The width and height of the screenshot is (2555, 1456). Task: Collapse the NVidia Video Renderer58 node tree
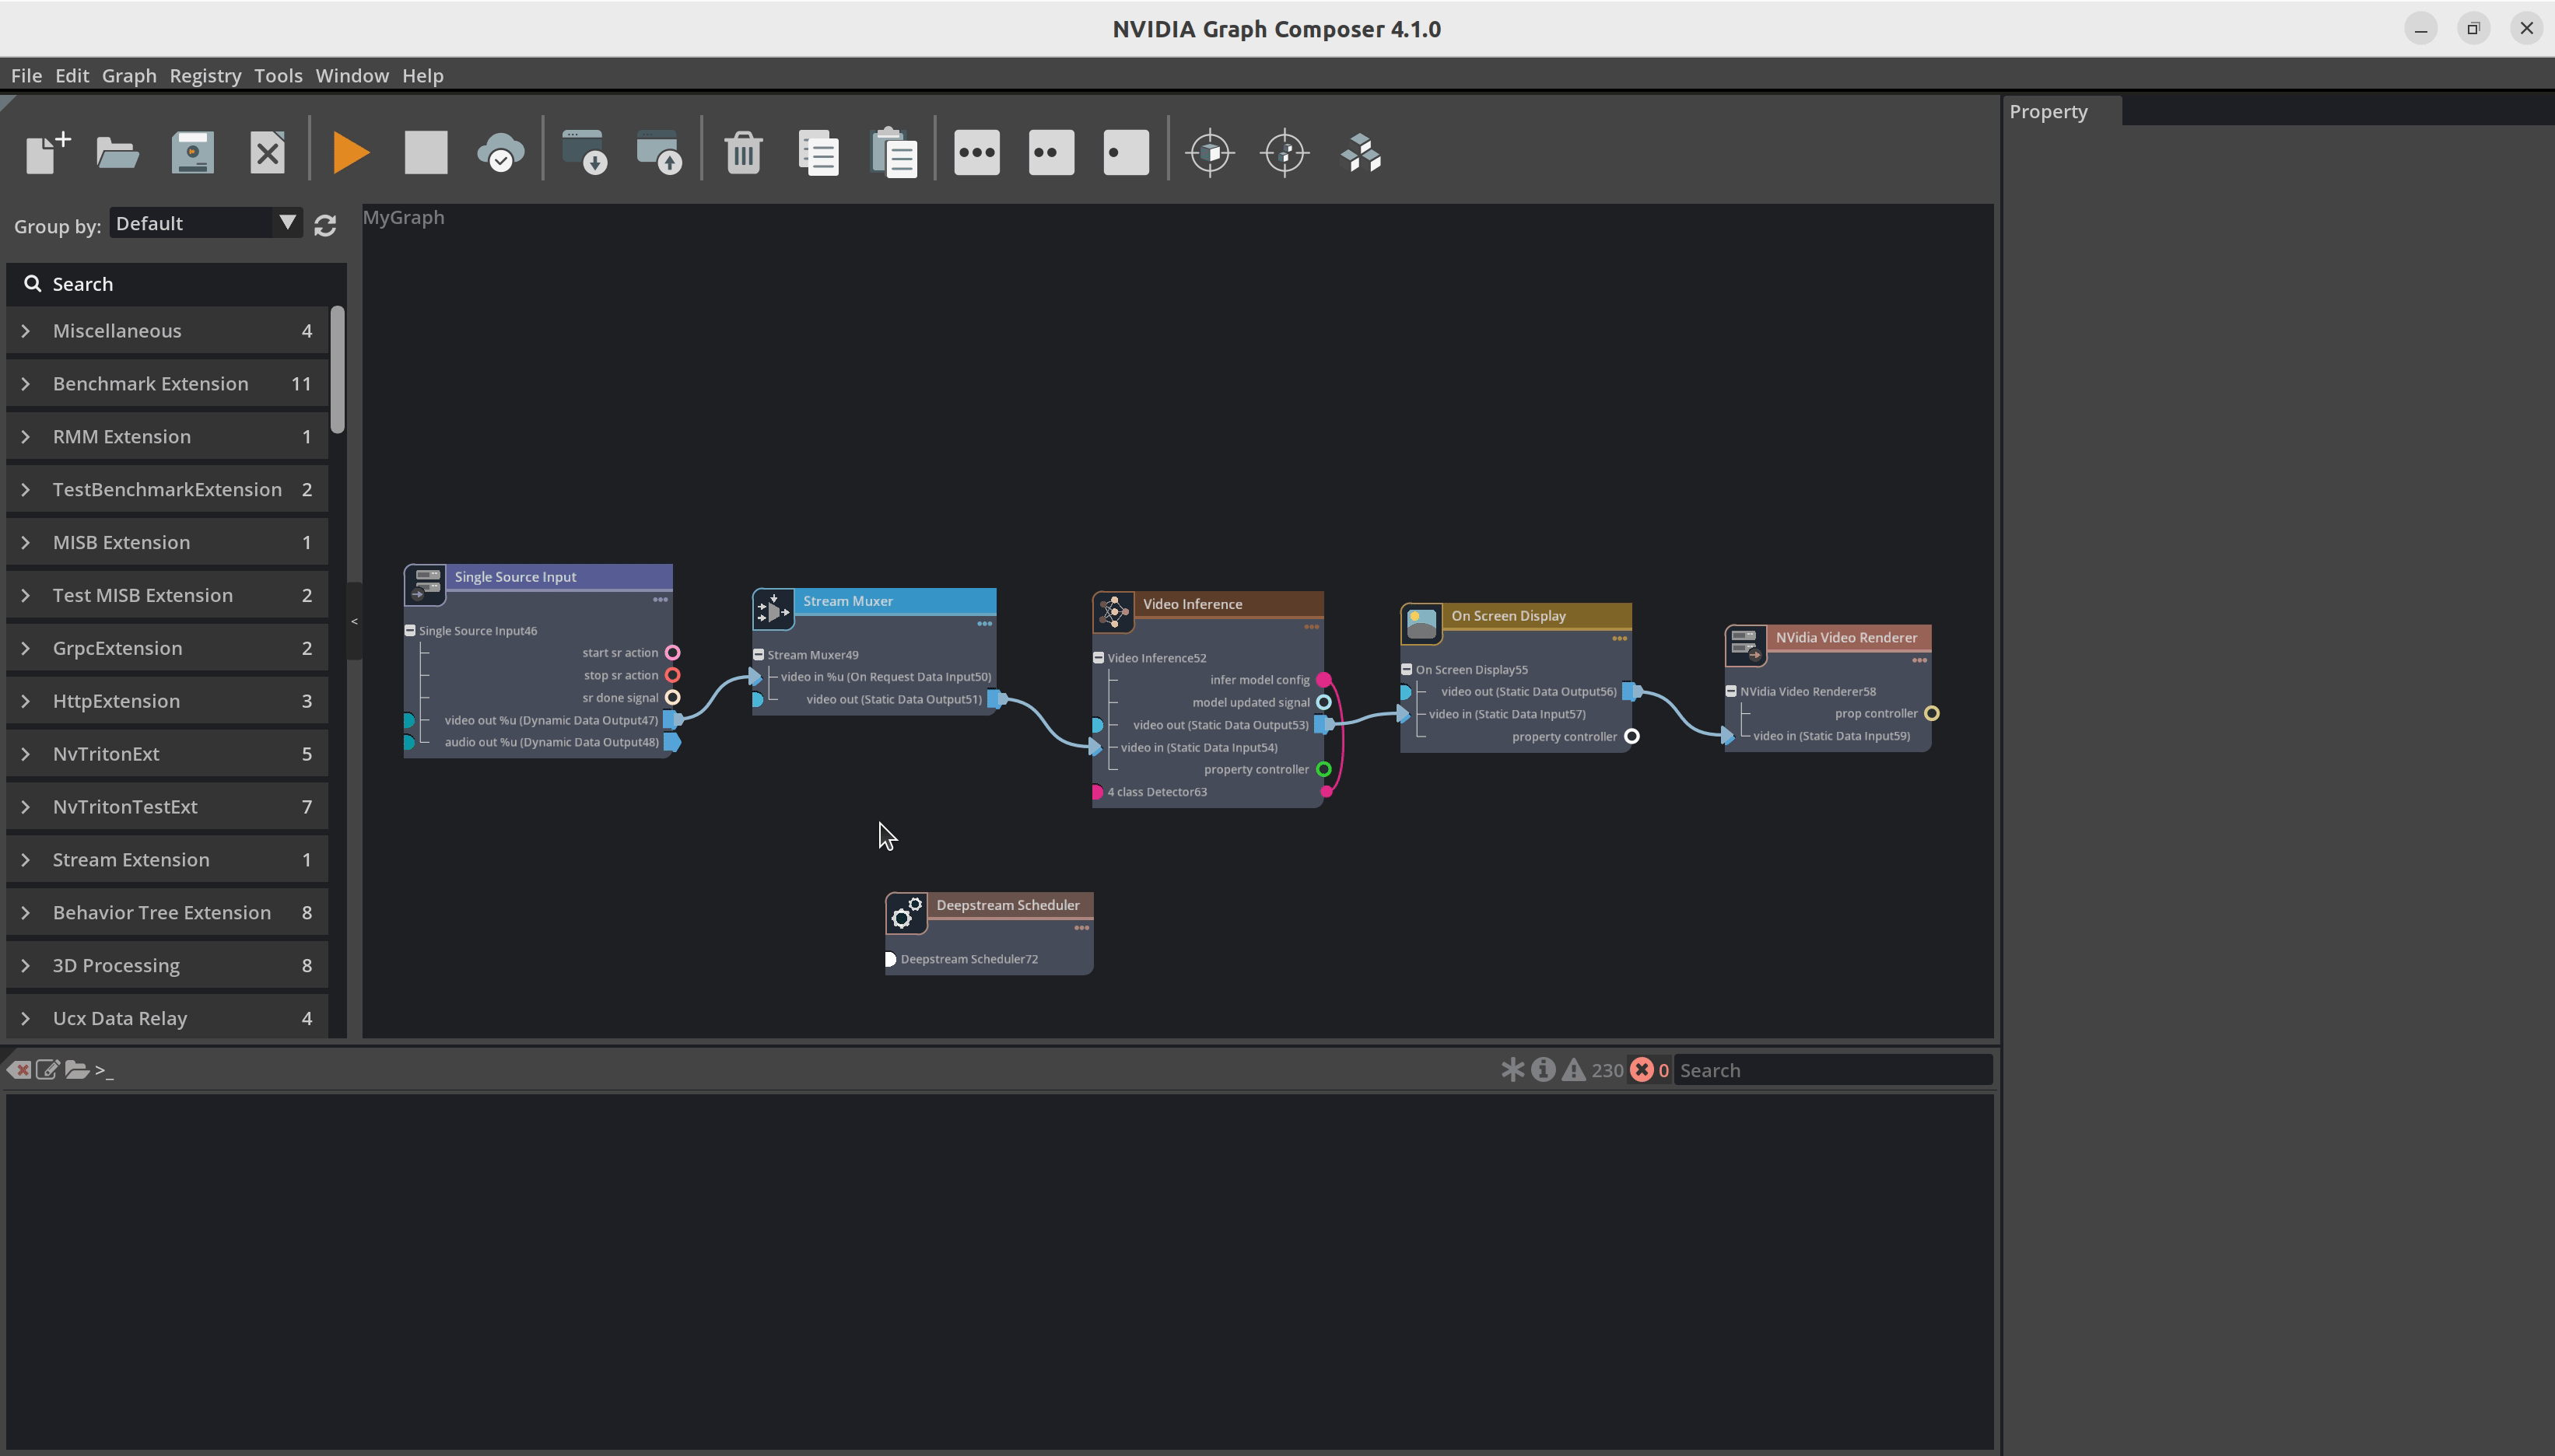click(1731, 692)
